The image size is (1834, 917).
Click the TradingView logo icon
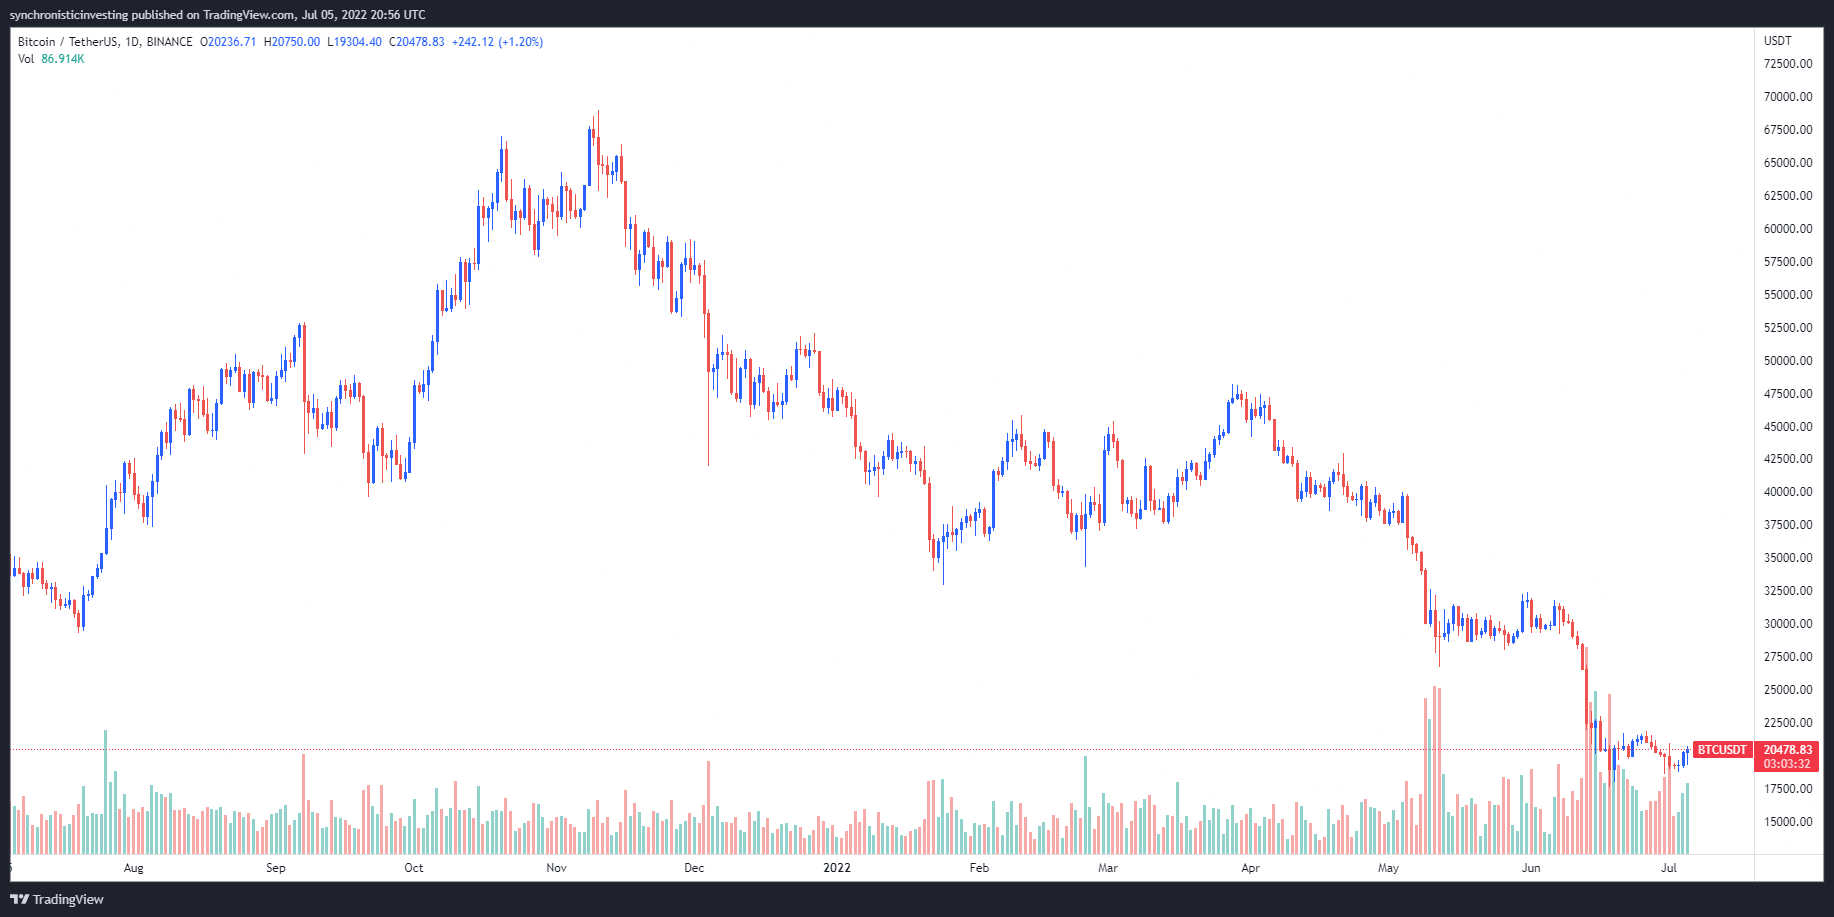coord(19,899)
